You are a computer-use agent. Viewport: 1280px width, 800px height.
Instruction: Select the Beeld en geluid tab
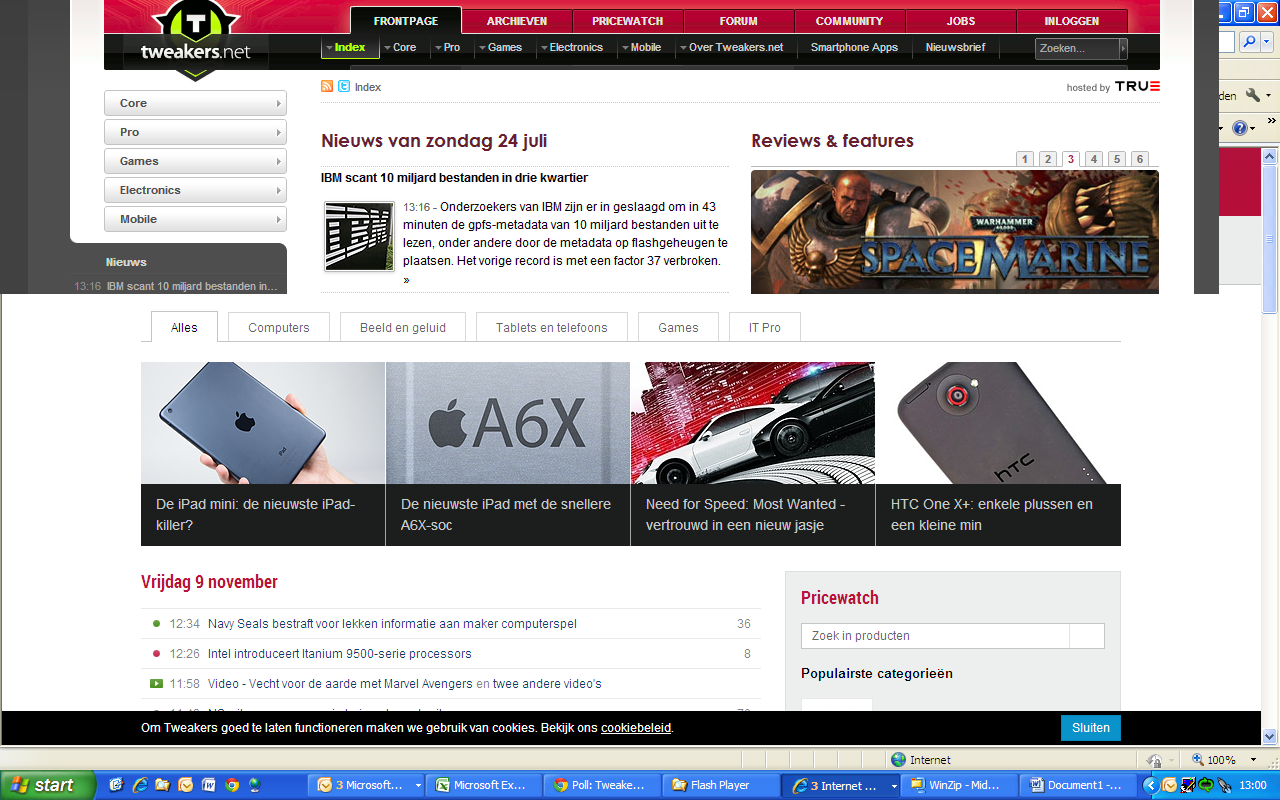pyautogui.click(x=403, y=327)
